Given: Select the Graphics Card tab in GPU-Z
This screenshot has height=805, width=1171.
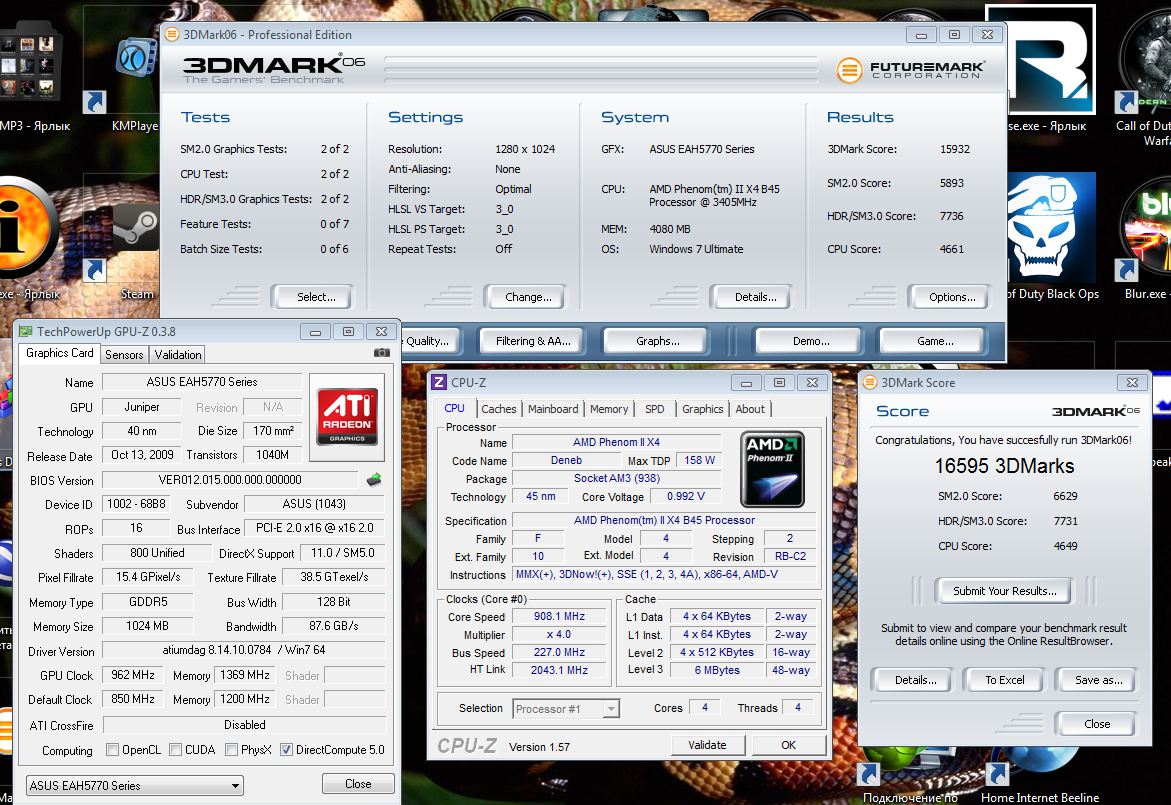Looking at the screenshot, I should pos(60,353).
